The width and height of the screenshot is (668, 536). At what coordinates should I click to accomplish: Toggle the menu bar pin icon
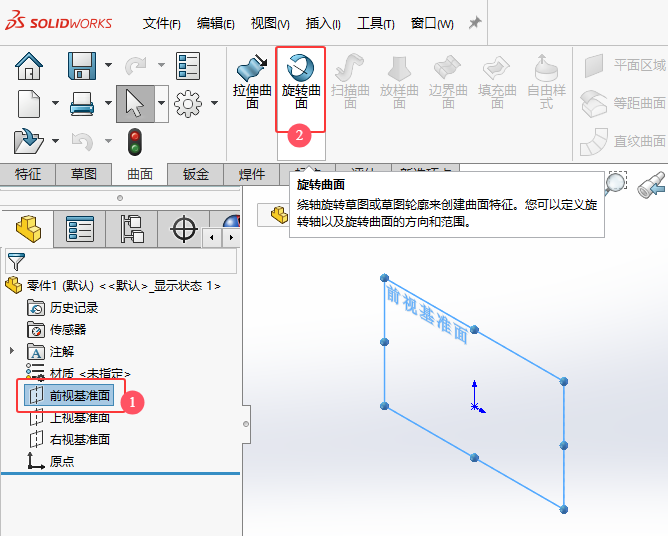click(475, 23)
